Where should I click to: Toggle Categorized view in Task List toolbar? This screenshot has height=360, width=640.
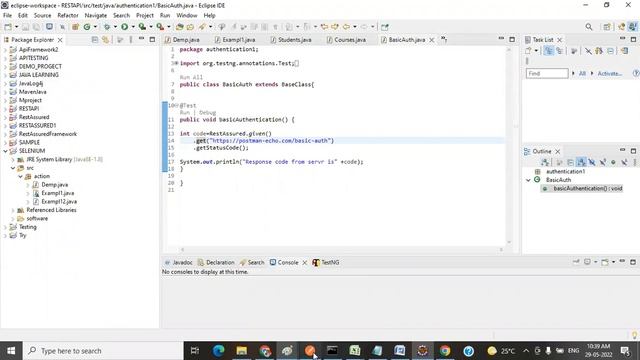(x=549, y=51)
